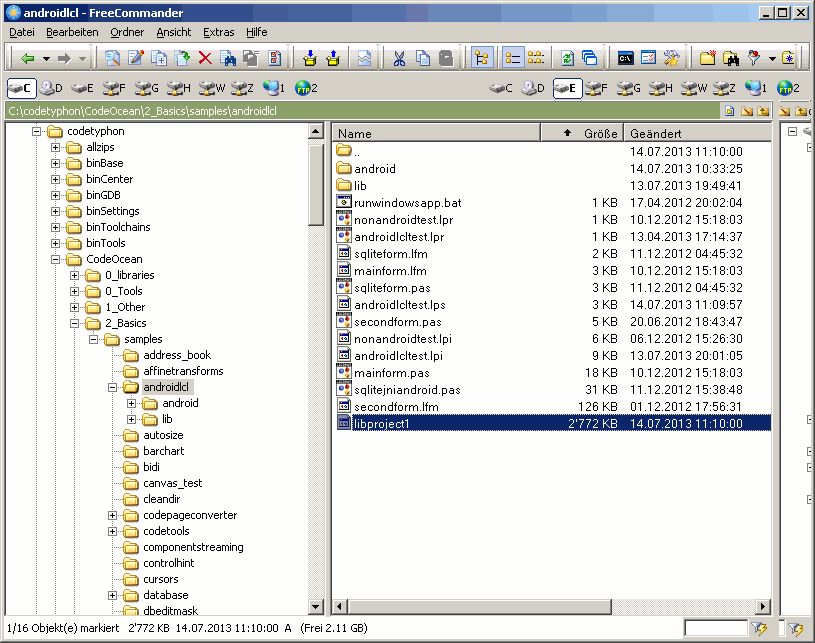Collapse the CodeOcean folder node

[x=56, y=259]
